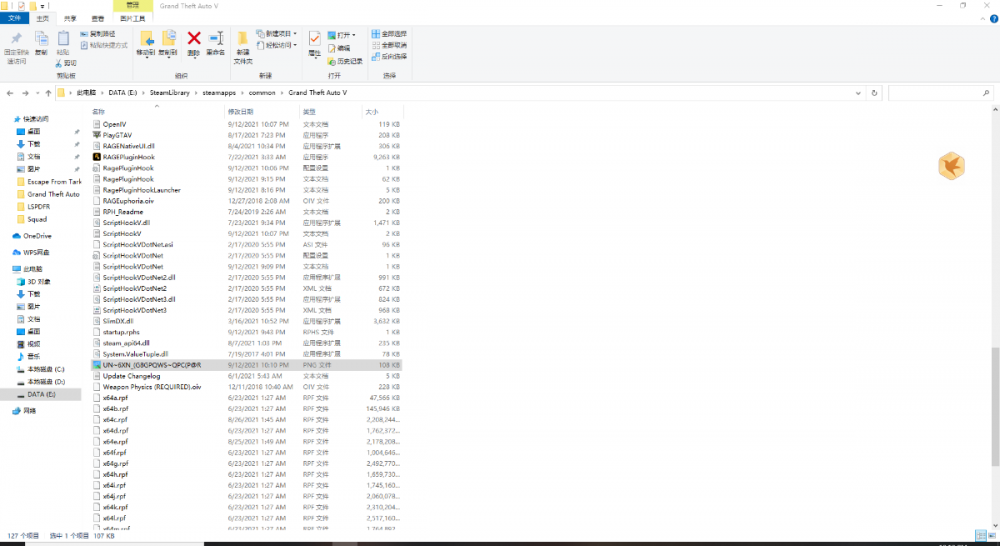1000x546 pixels.
Task: Click the Copy (复制) ribbon icon
Action: (41, 40)
